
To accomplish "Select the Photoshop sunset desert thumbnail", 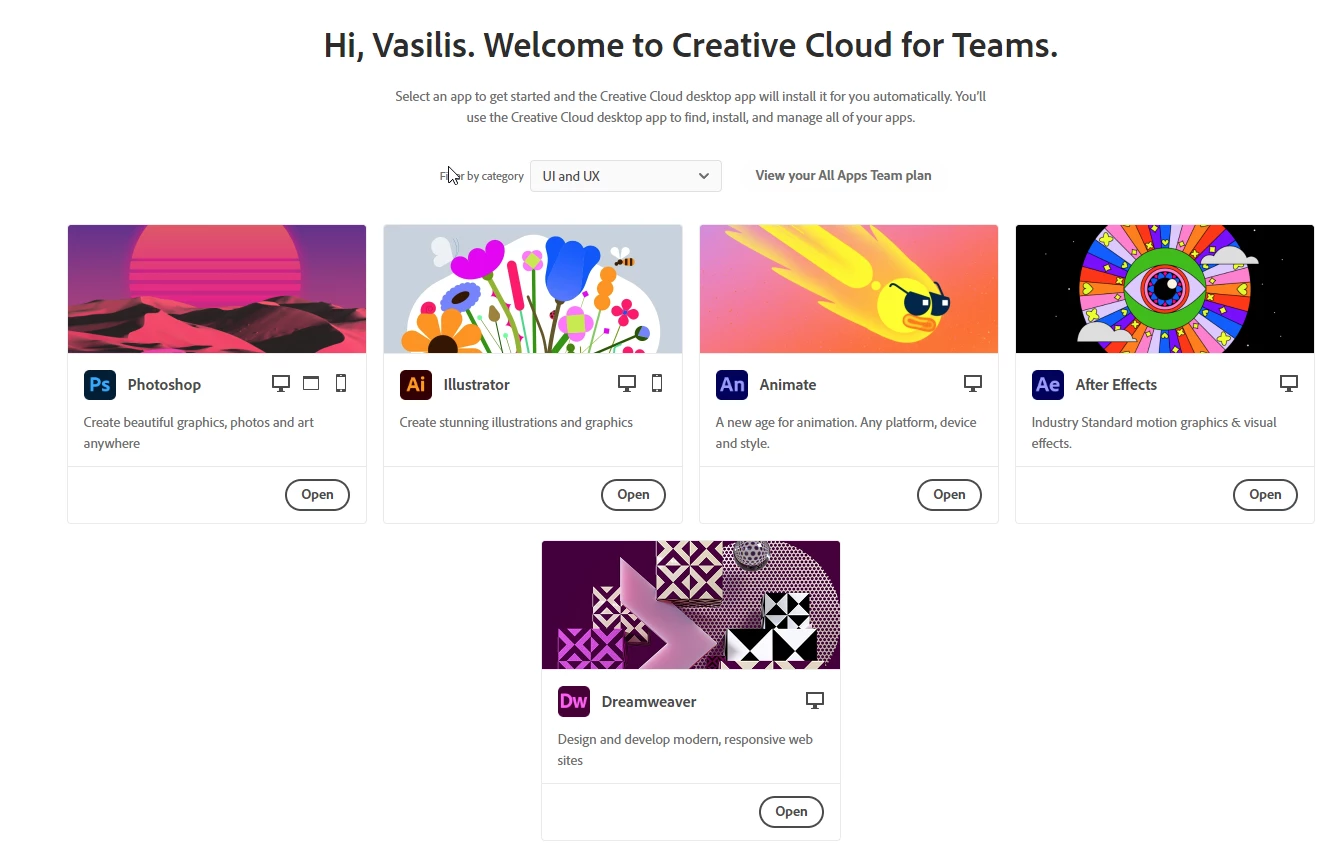I will (x=217, y=289).
